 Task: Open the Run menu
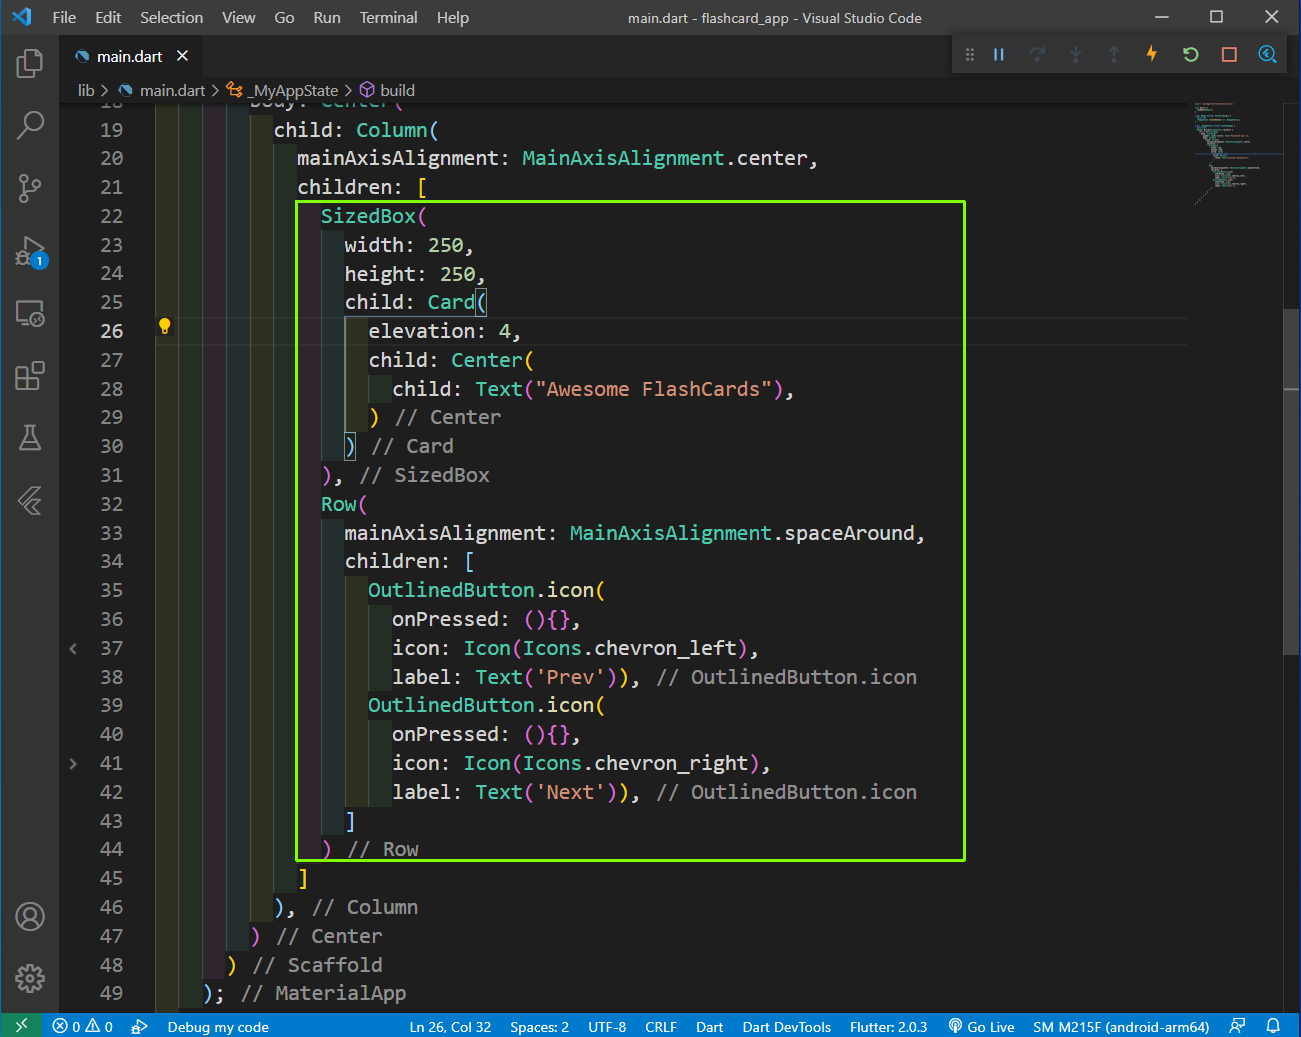(x=327, y=17)
